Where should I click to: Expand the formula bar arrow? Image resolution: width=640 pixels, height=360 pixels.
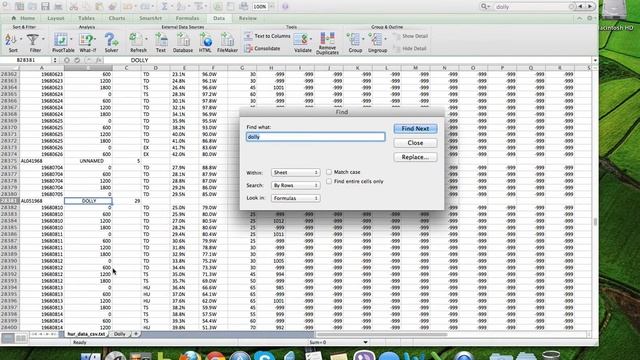click(595, 60)
